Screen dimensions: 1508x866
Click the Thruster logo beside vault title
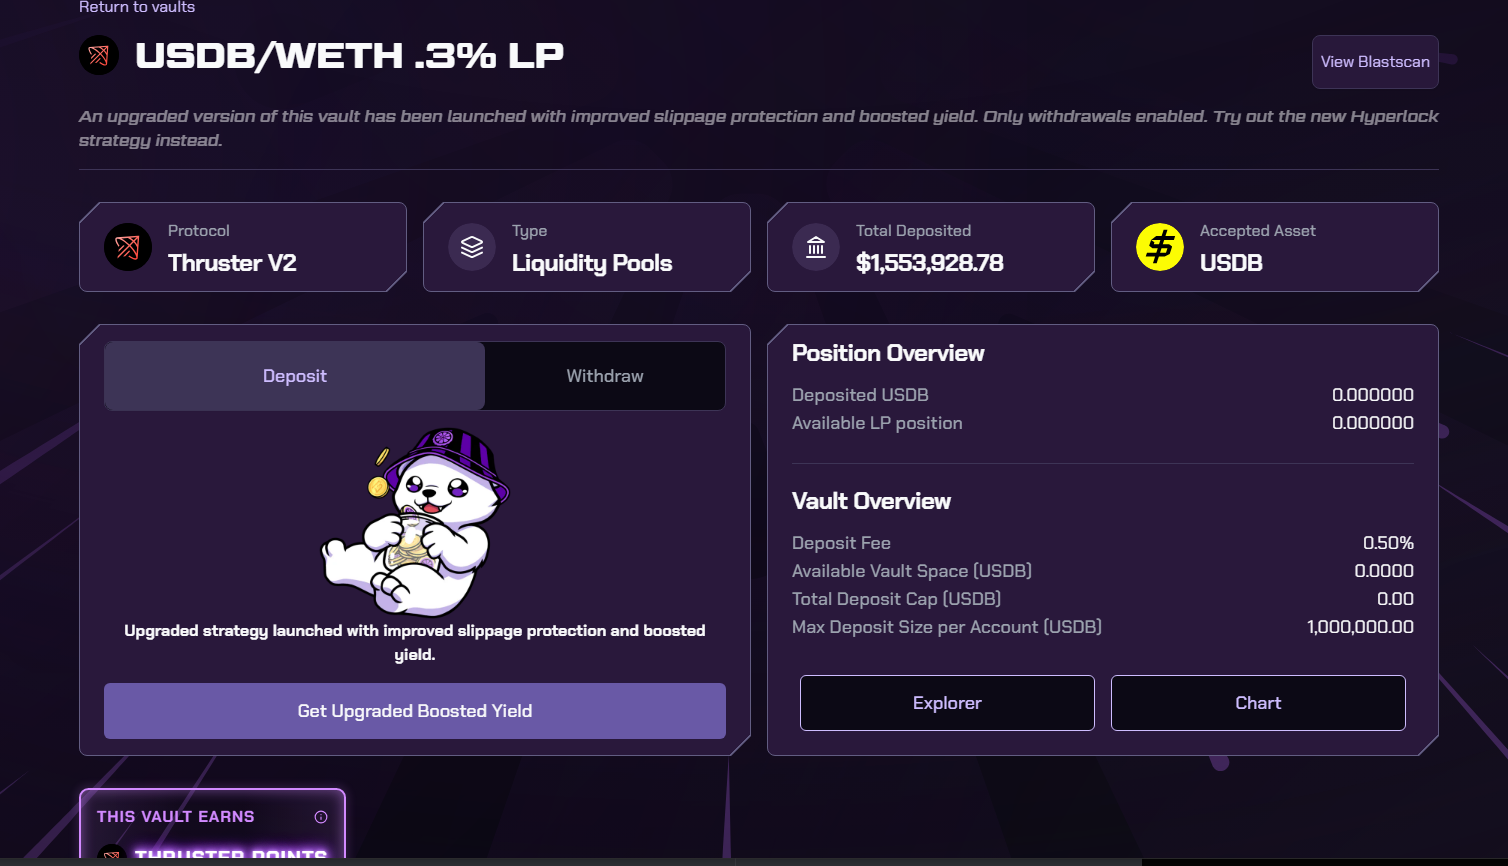(x=99, y=55)
